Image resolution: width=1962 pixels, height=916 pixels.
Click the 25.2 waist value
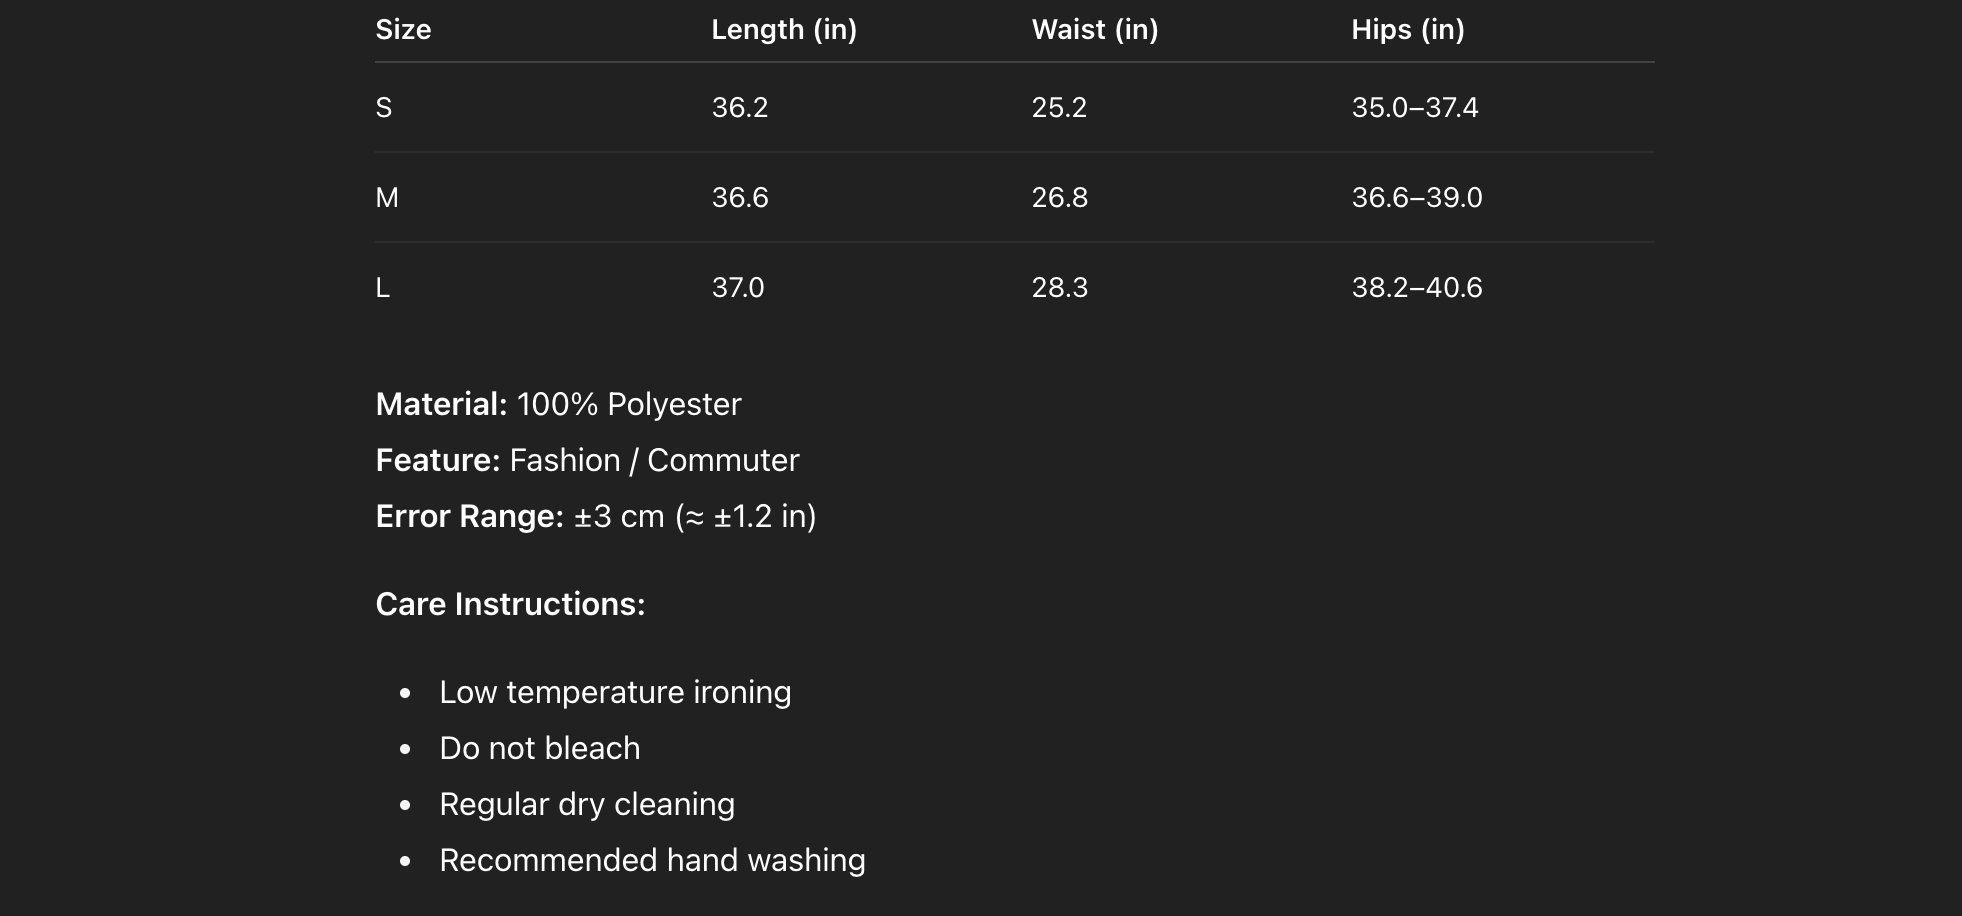[x=1059, y=108]
